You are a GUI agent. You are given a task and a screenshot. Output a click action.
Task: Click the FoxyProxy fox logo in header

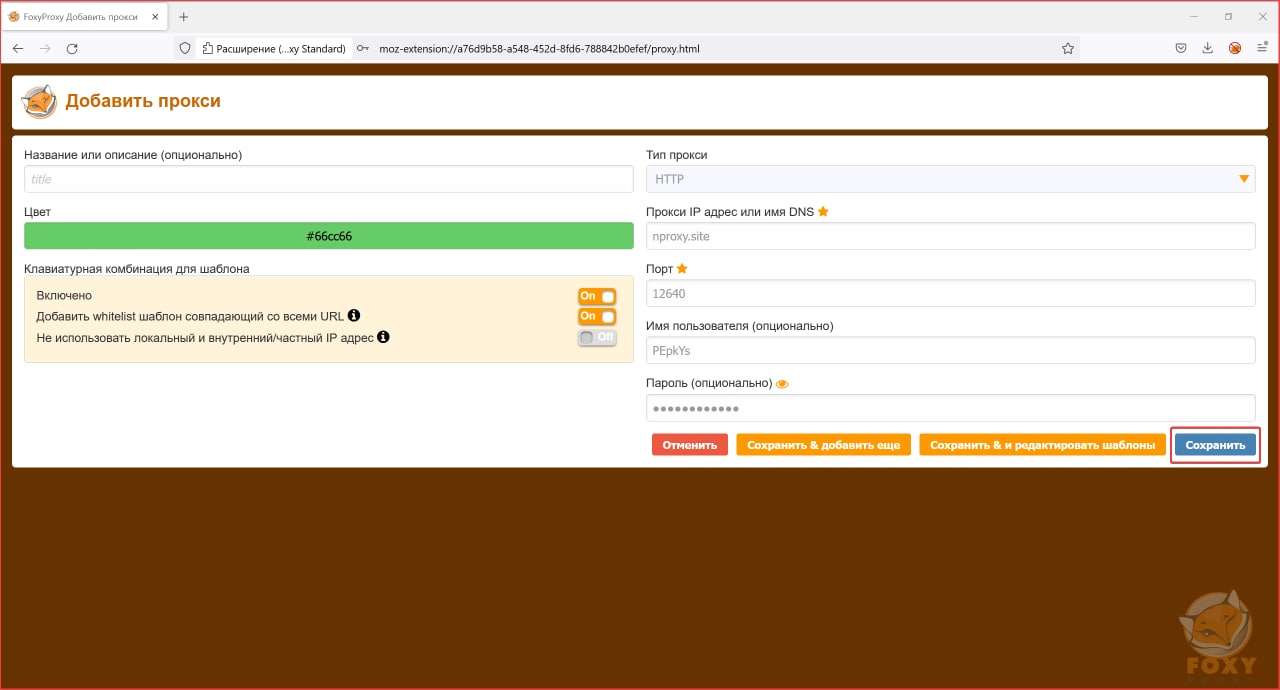click(x=39, y=101)
